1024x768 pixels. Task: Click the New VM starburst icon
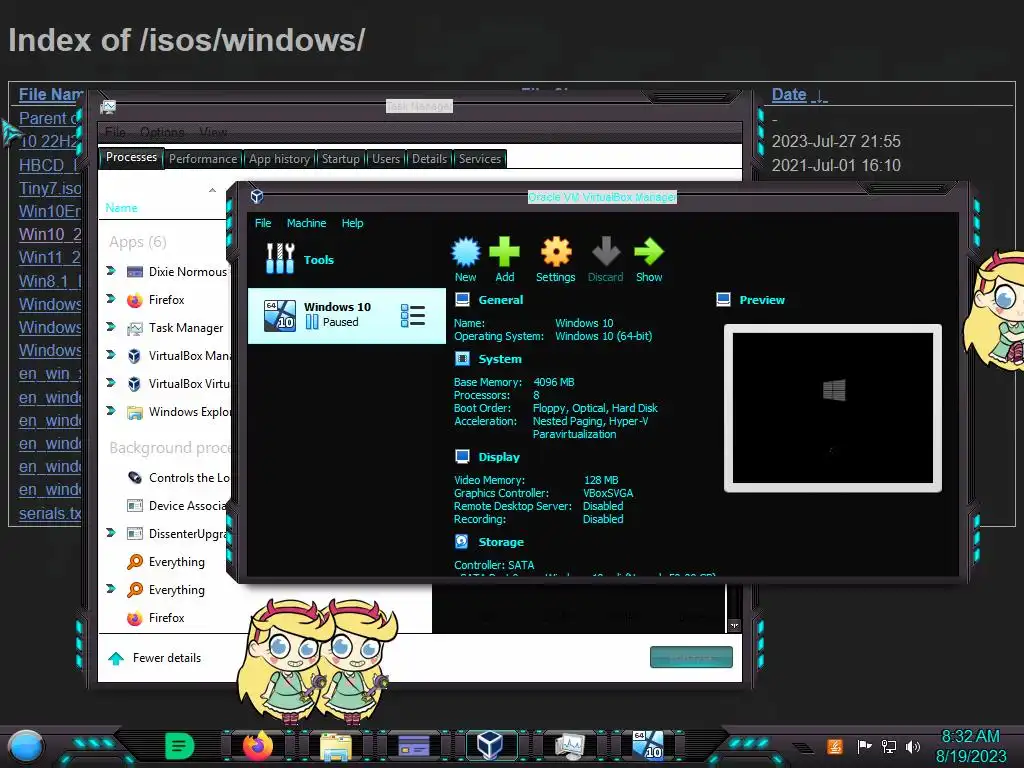pyautogui.click(x=466, y=252)
